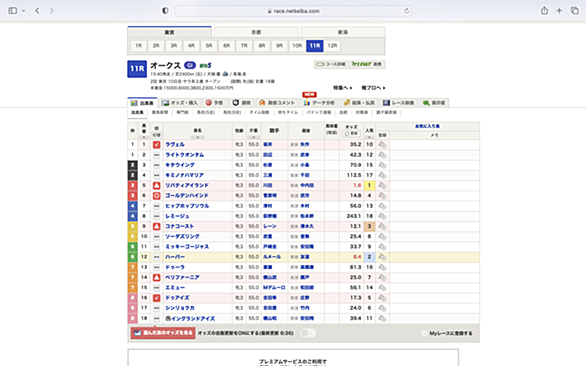
Task: Open the 結果・払戻 tab
Action: pos(359,103)
